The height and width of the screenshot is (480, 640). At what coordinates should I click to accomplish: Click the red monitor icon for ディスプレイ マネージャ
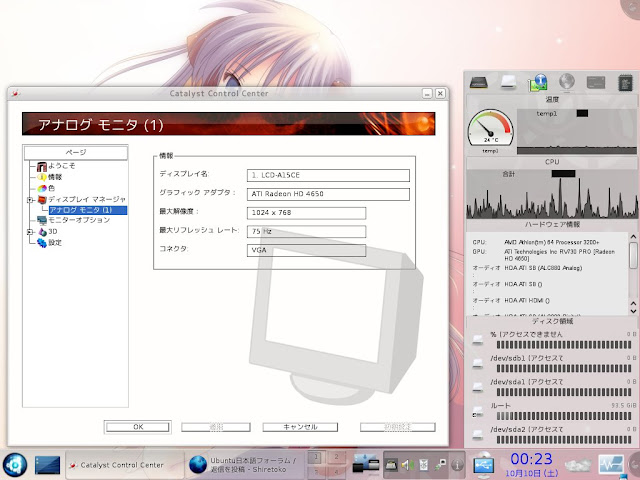(x=42, y=199)
